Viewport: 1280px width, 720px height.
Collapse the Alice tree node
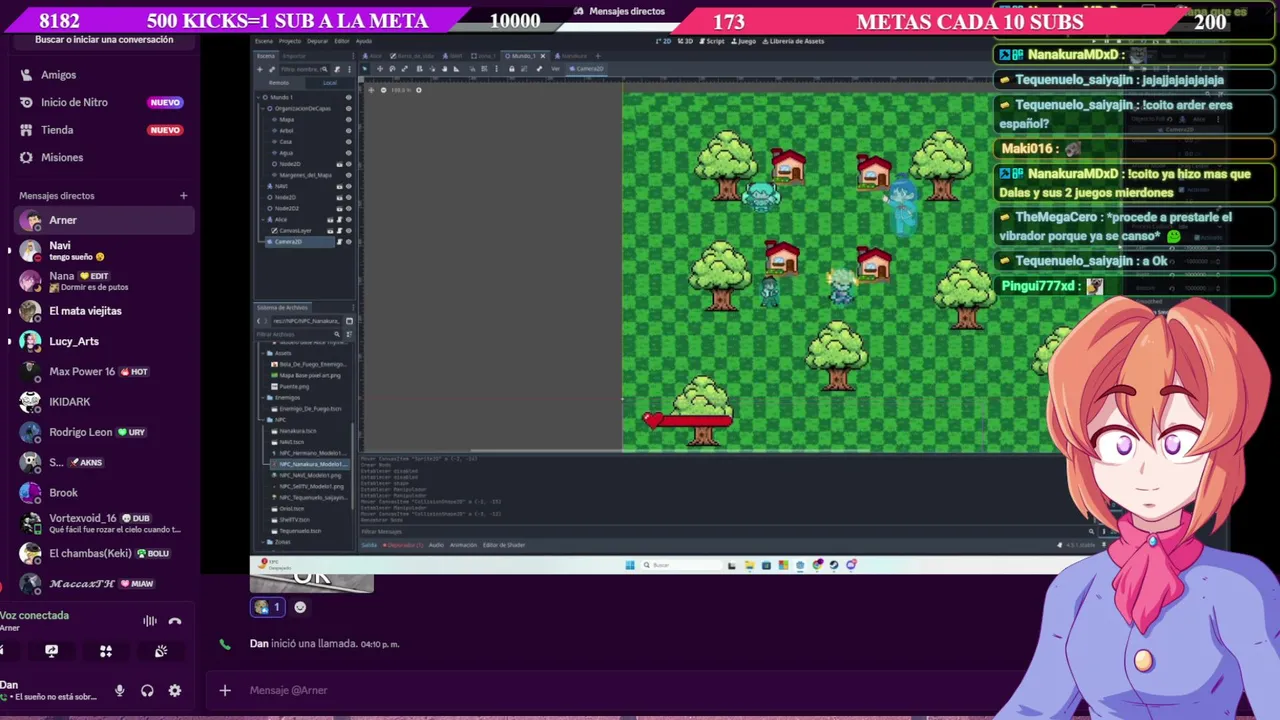[x=264, y=219]
